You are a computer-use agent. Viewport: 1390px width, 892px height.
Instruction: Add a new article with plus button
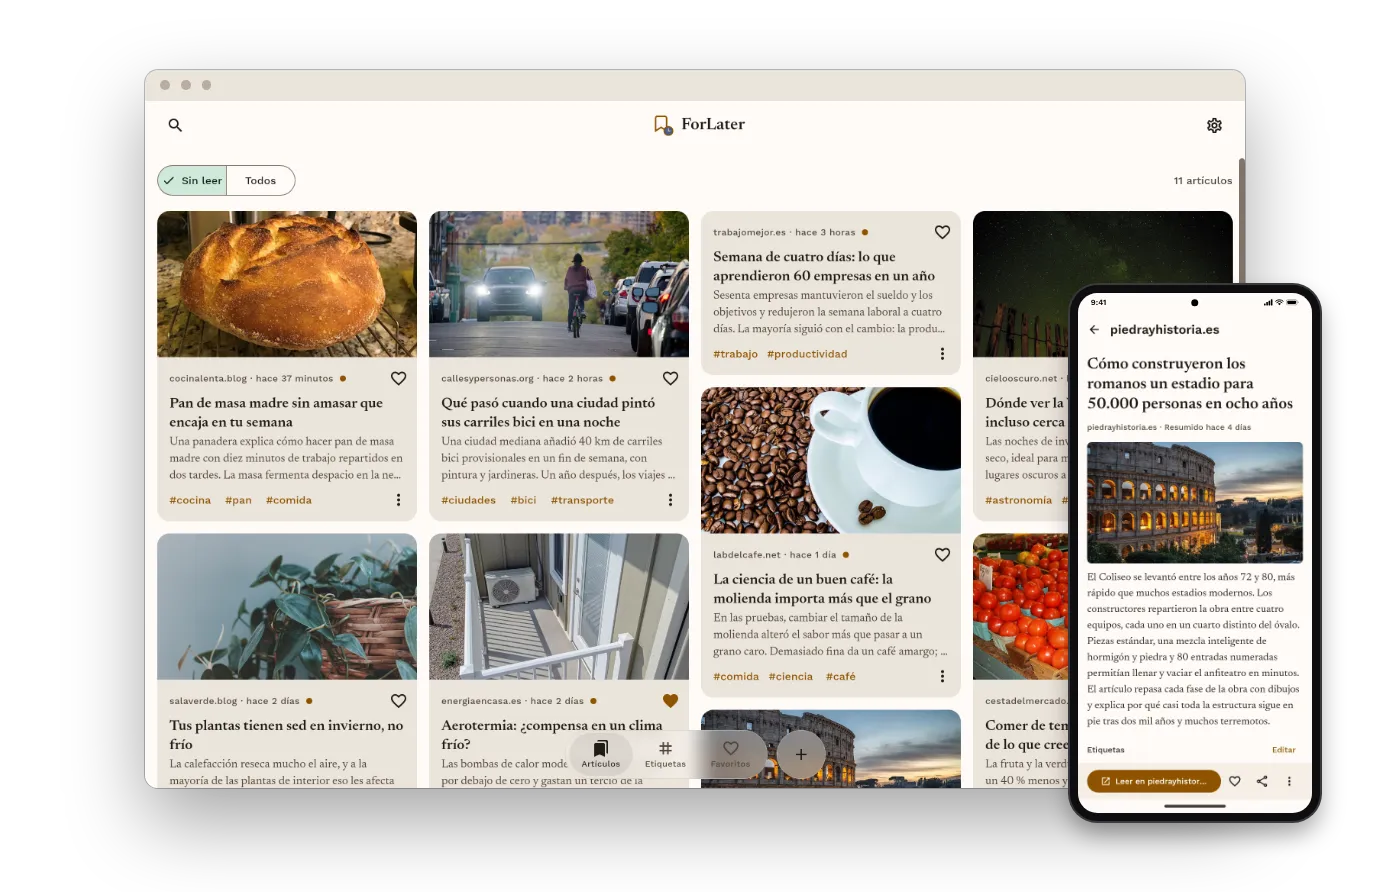801,754
